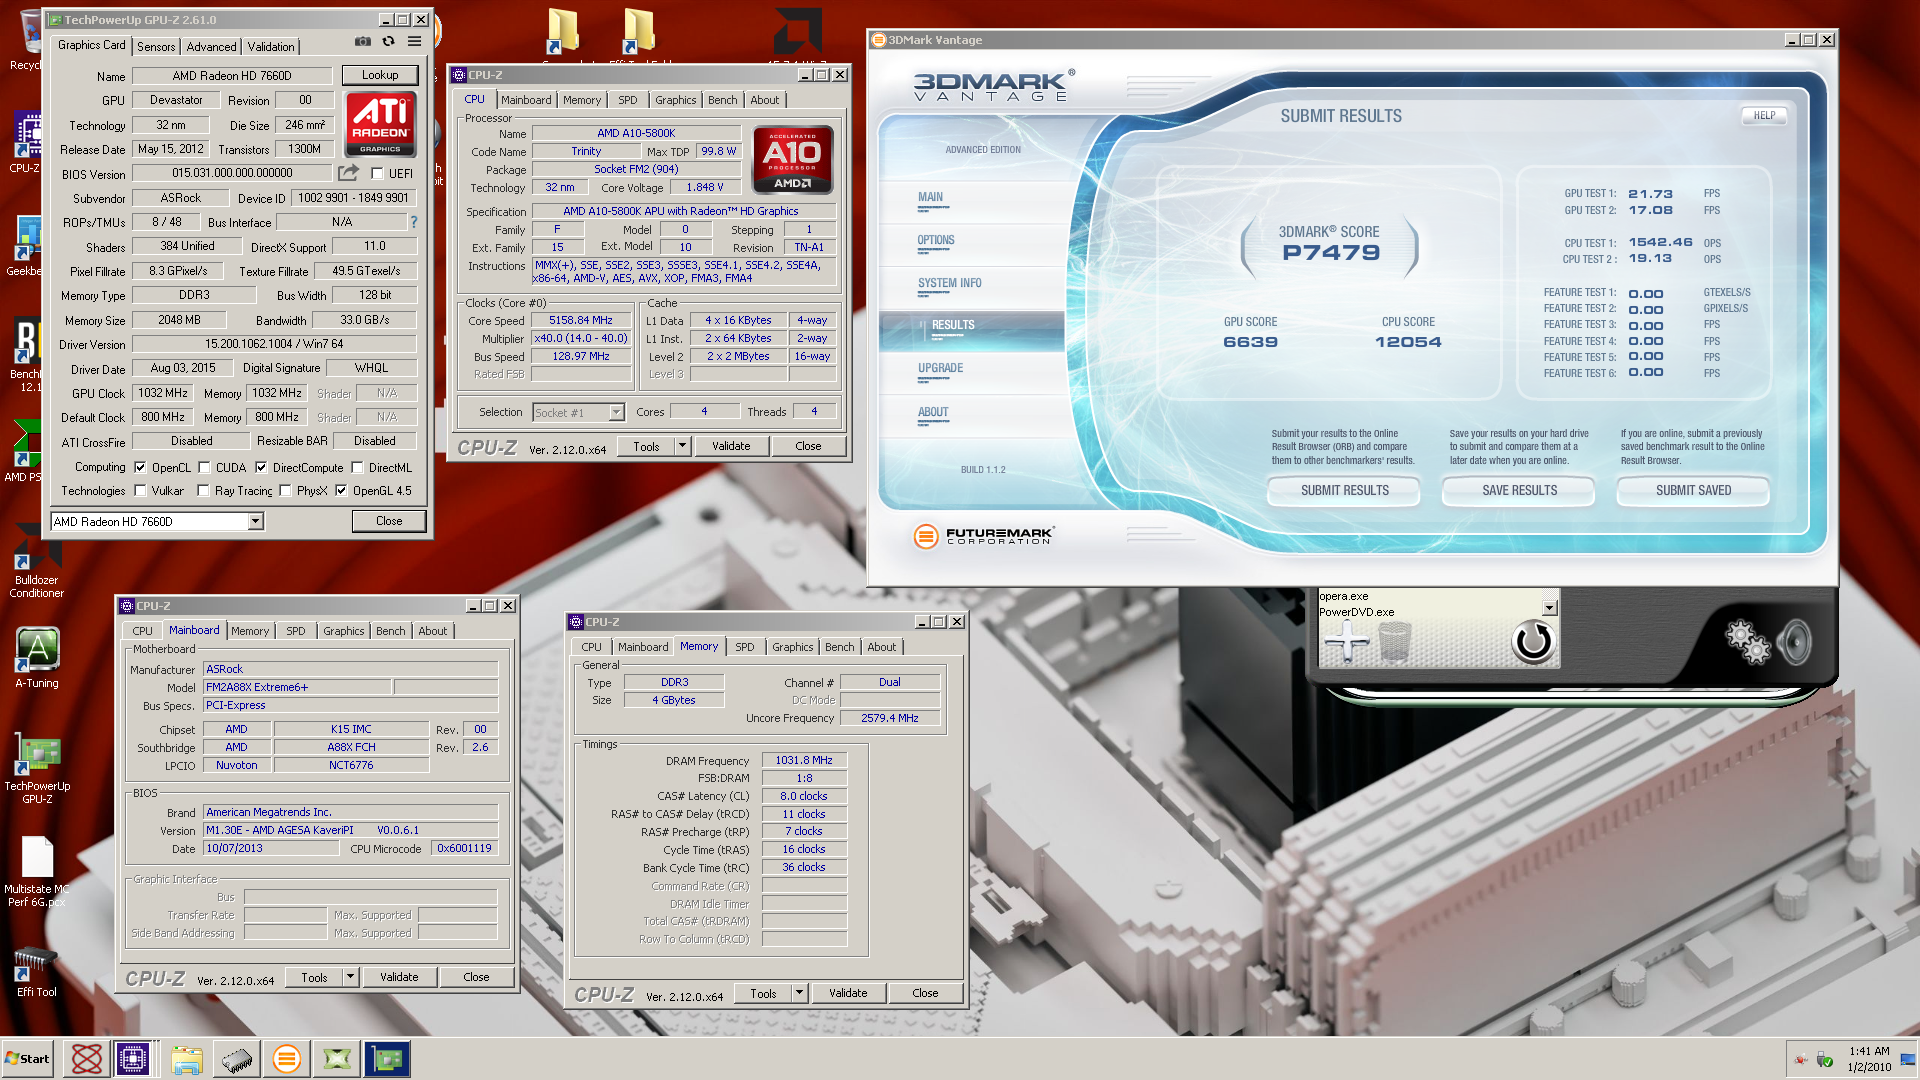Image resolution: width=1920 pixels, height=1080 pixels.
Task: Click the Submit Saved button
Action: click(1693, 491)
